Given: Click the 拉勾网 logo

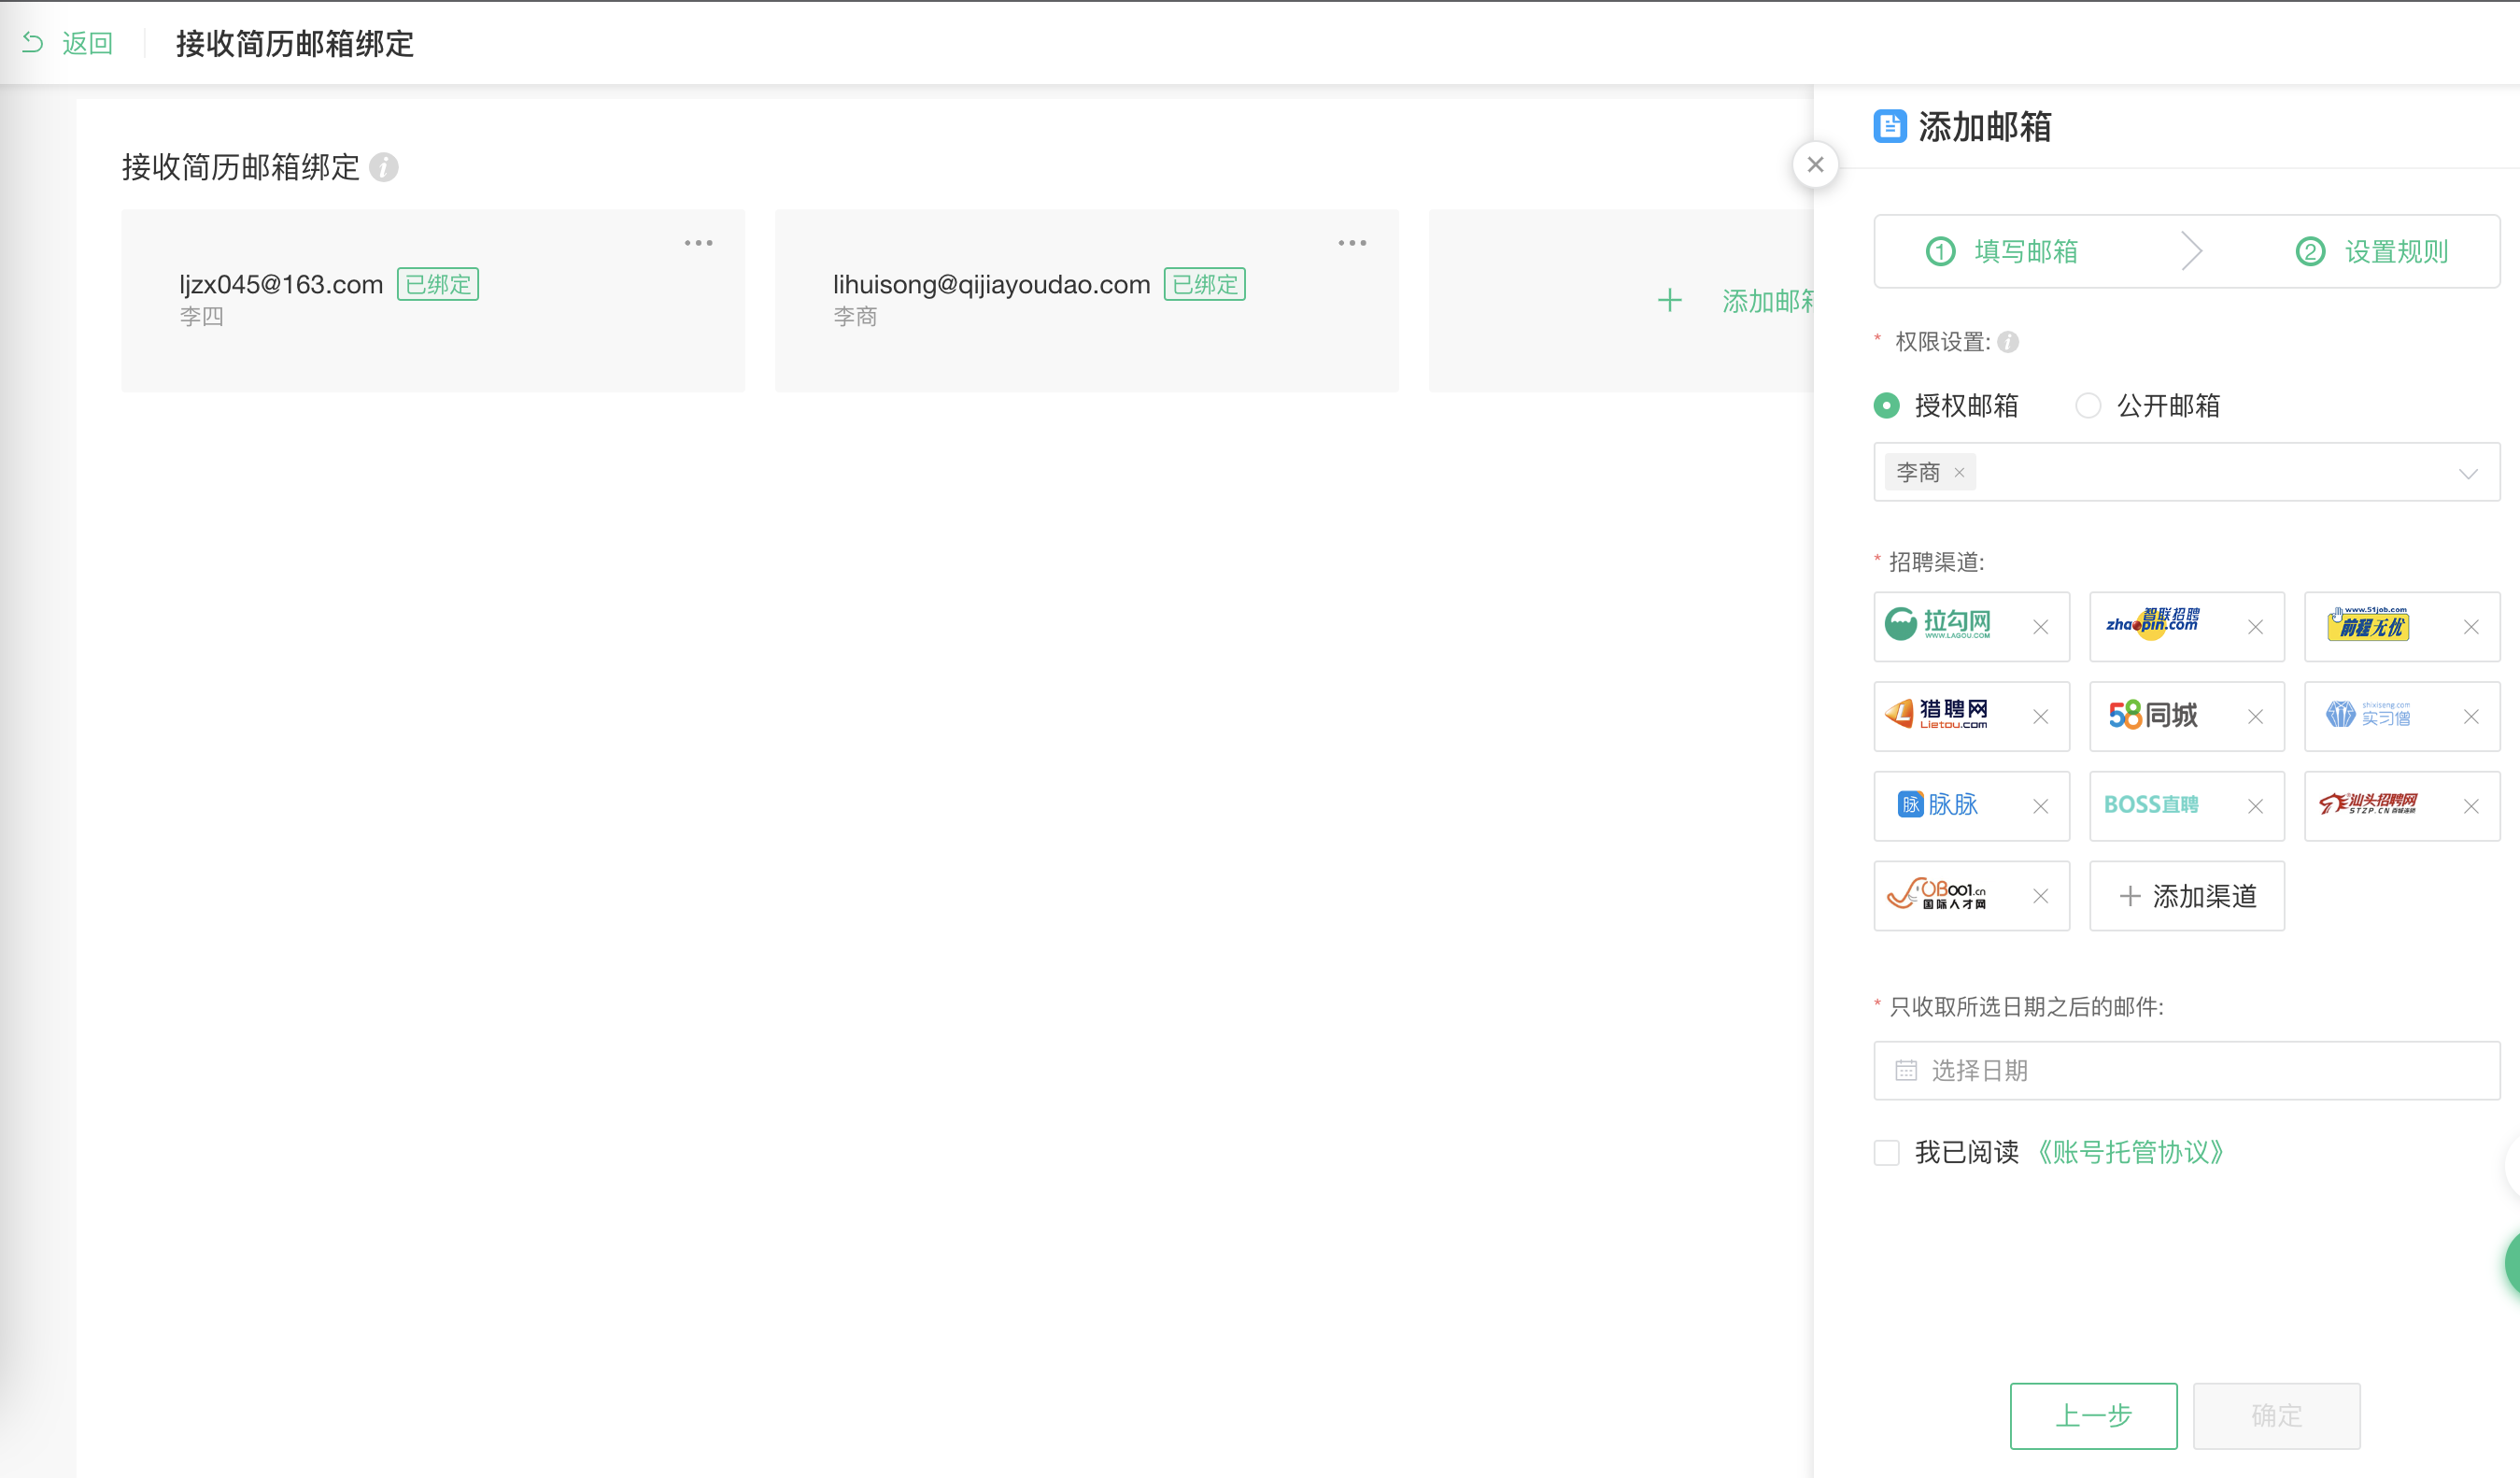Looking at the screenshot, I should (1938, 624).
